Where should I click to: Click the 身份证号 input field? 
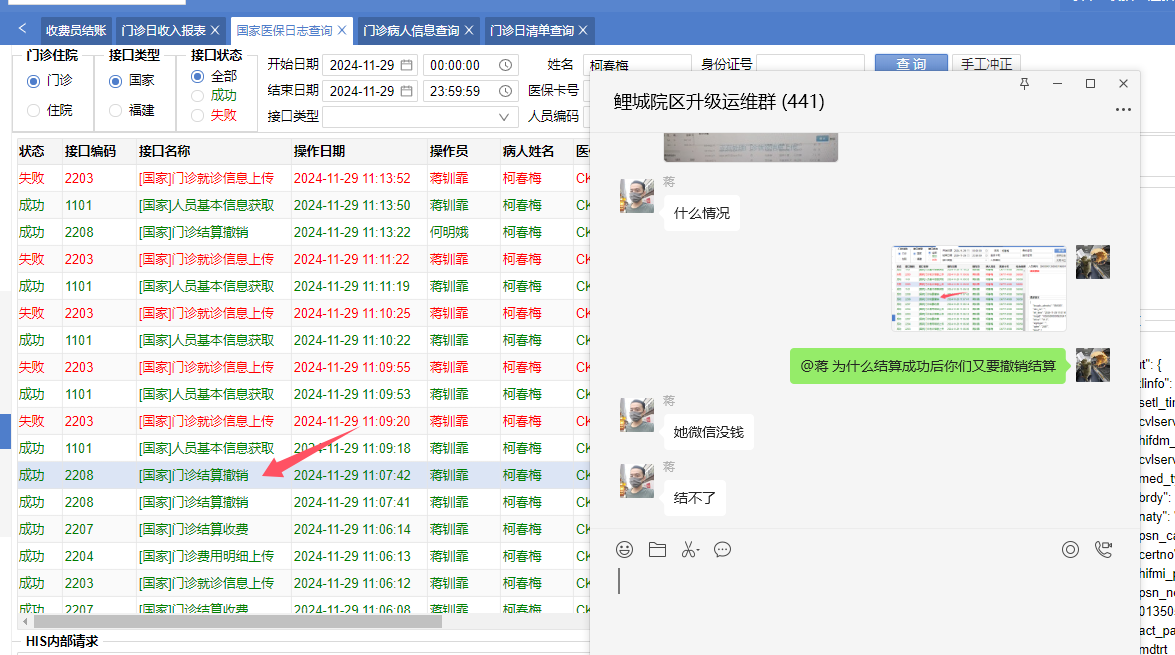810,64
